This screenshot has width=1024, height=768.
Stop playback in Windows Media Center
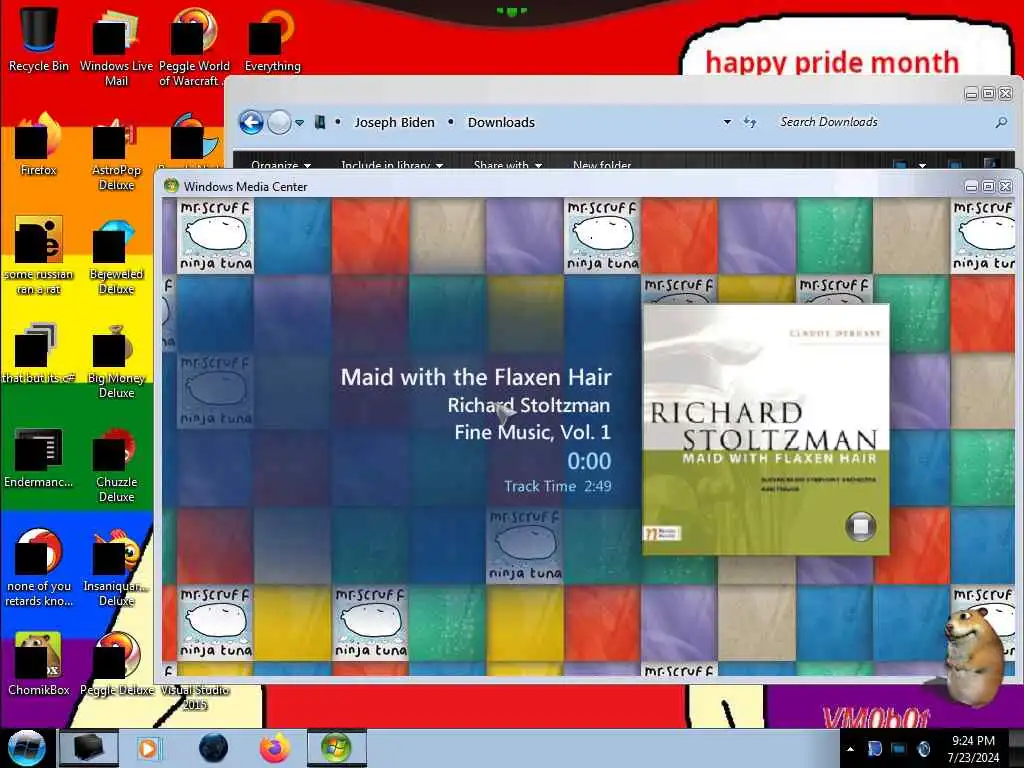point(860,526)
